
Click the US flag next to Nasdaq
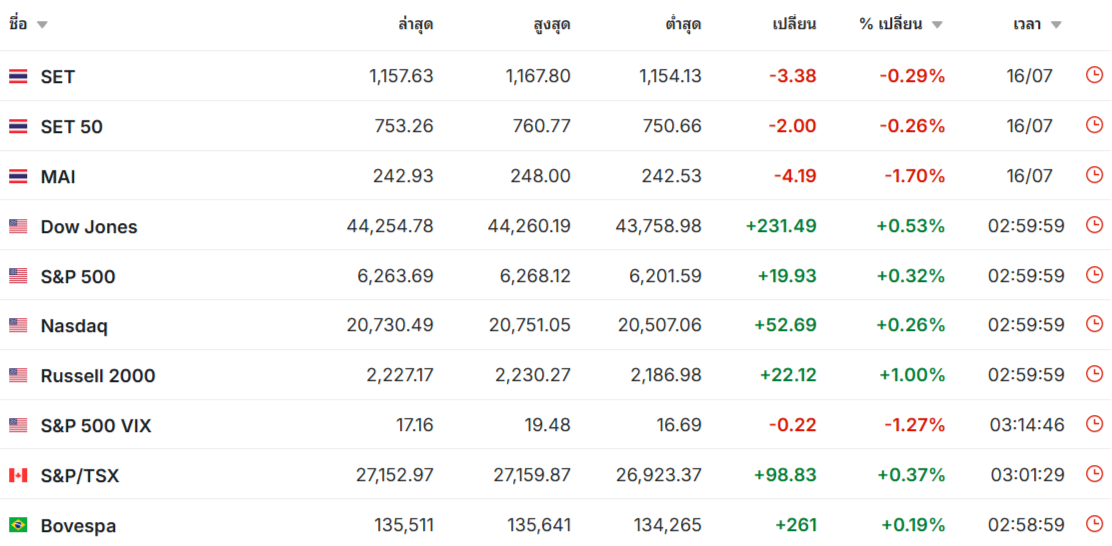tap(18, 325)
